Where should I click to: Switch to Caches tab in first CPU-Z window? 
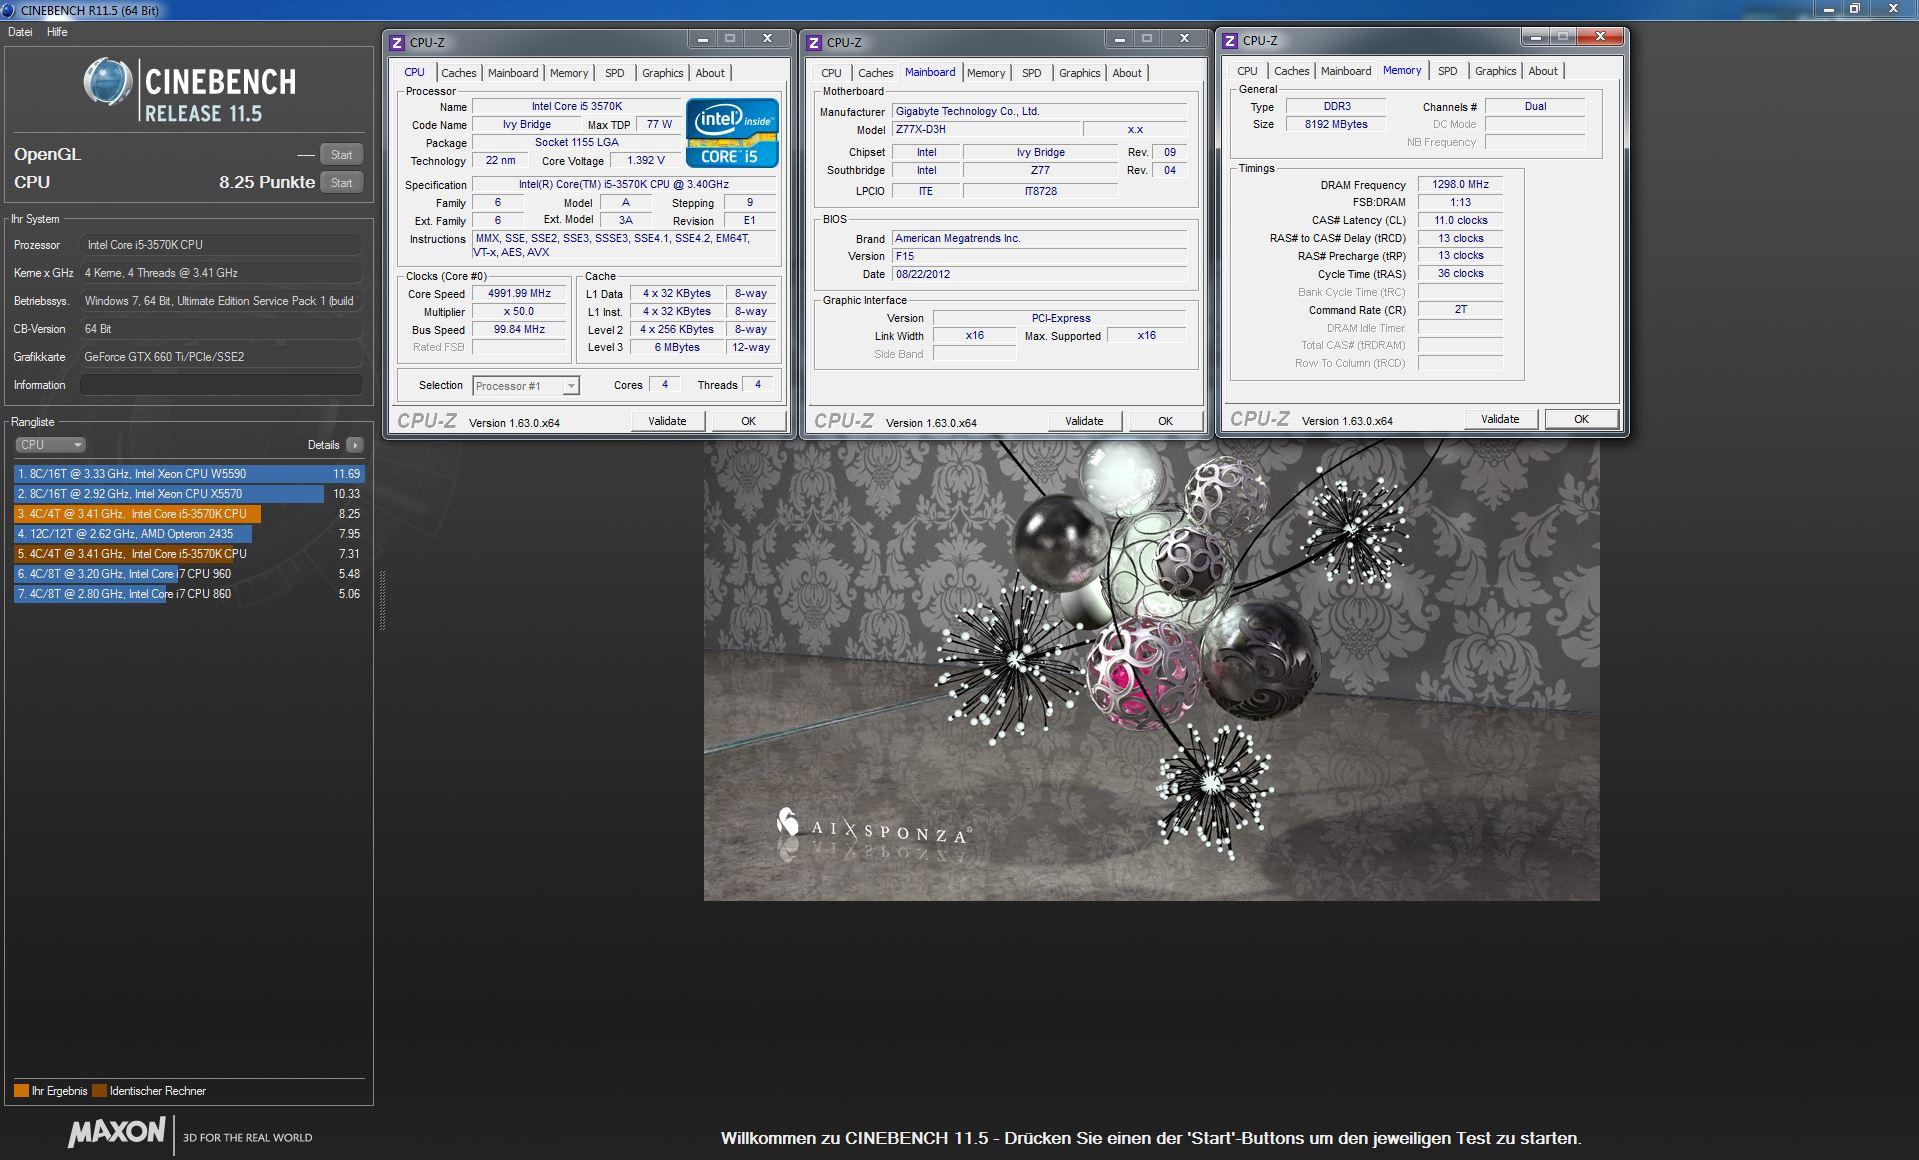click(x=459, y=73)
